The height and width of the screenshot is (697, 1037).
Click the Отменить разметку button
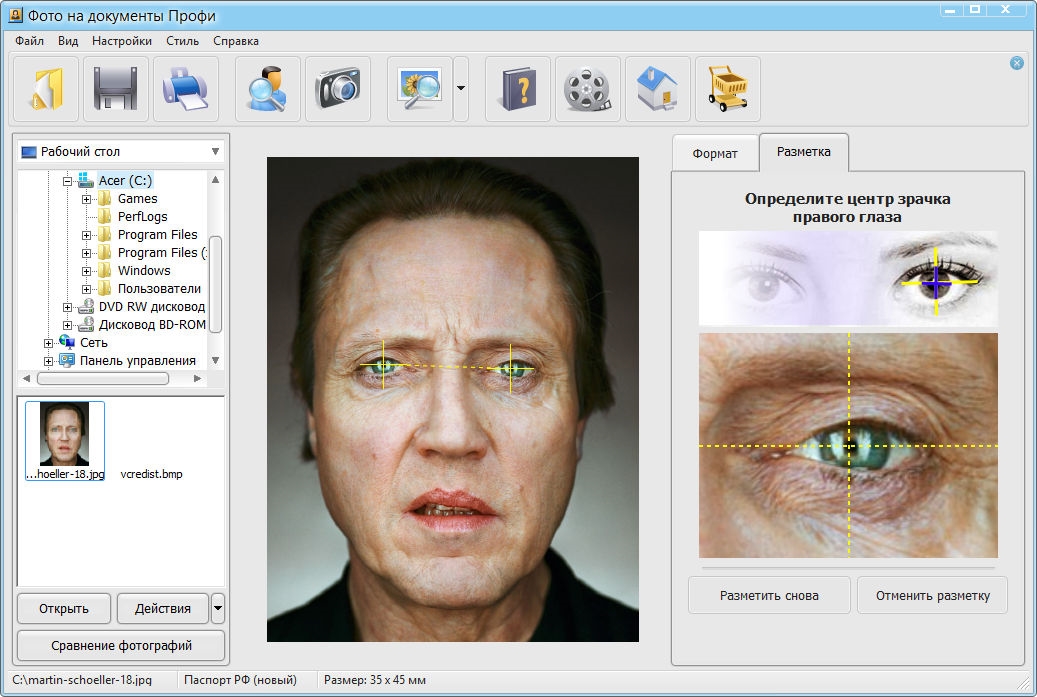(x=932, y=595)
